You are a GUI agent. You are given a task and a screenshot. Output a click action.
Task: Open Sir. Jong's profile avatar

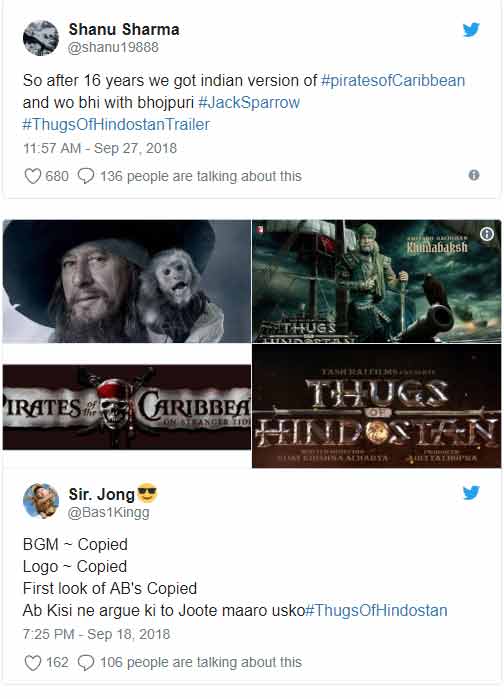tap(41, 501)
